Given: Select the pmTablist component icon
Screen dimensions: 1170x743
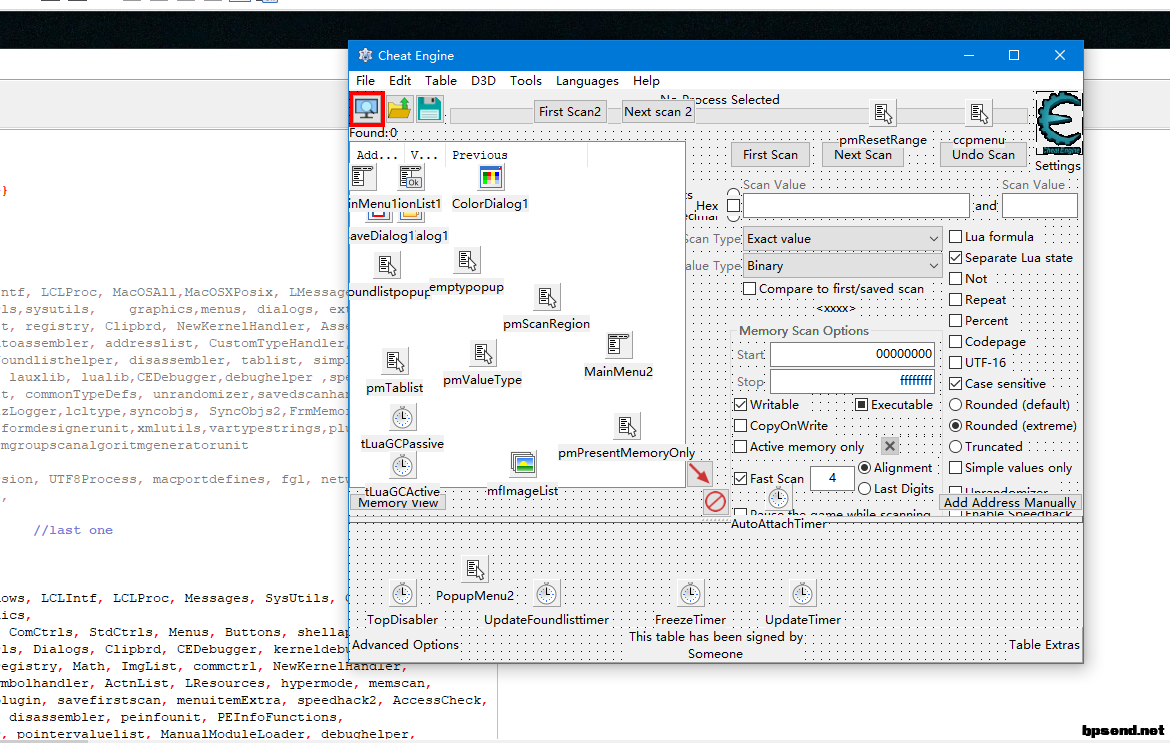Looking at the screenshot, I should pos(395,362).
